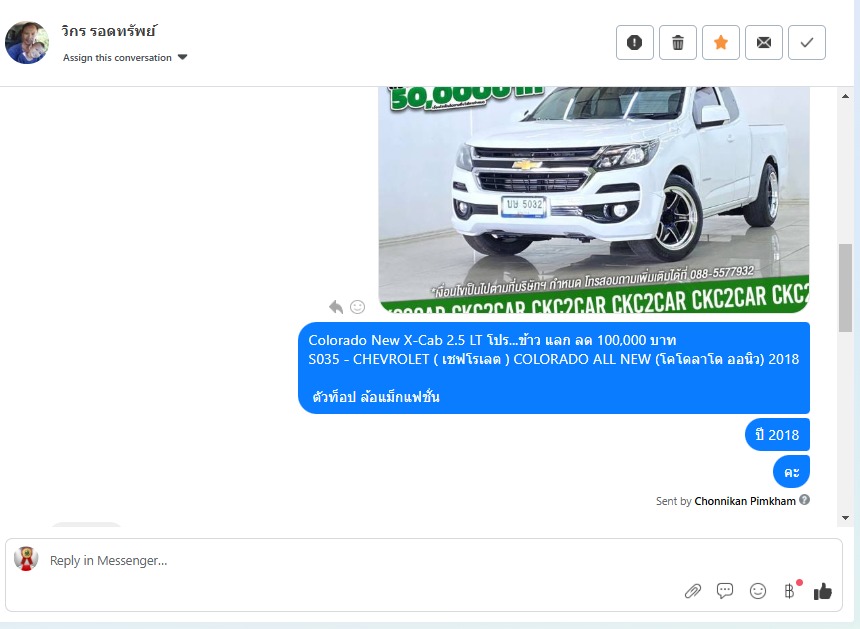The height and width of the screenshot is (629, 860).
Task: Open saved replies speech bubble icon
Action: point(725,591)
